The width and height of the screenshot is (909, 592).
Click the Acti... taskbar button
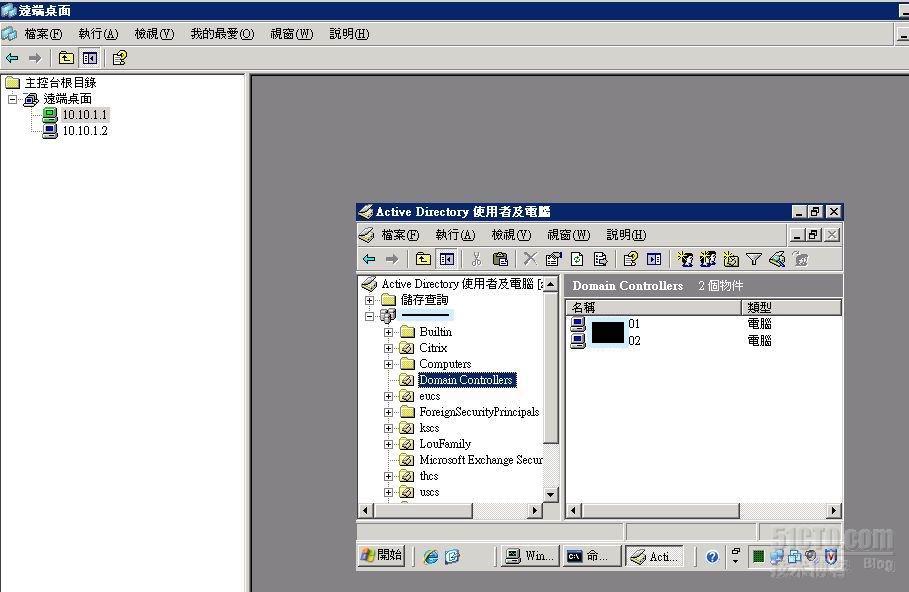pyautogui.click(x=655, y=557)
